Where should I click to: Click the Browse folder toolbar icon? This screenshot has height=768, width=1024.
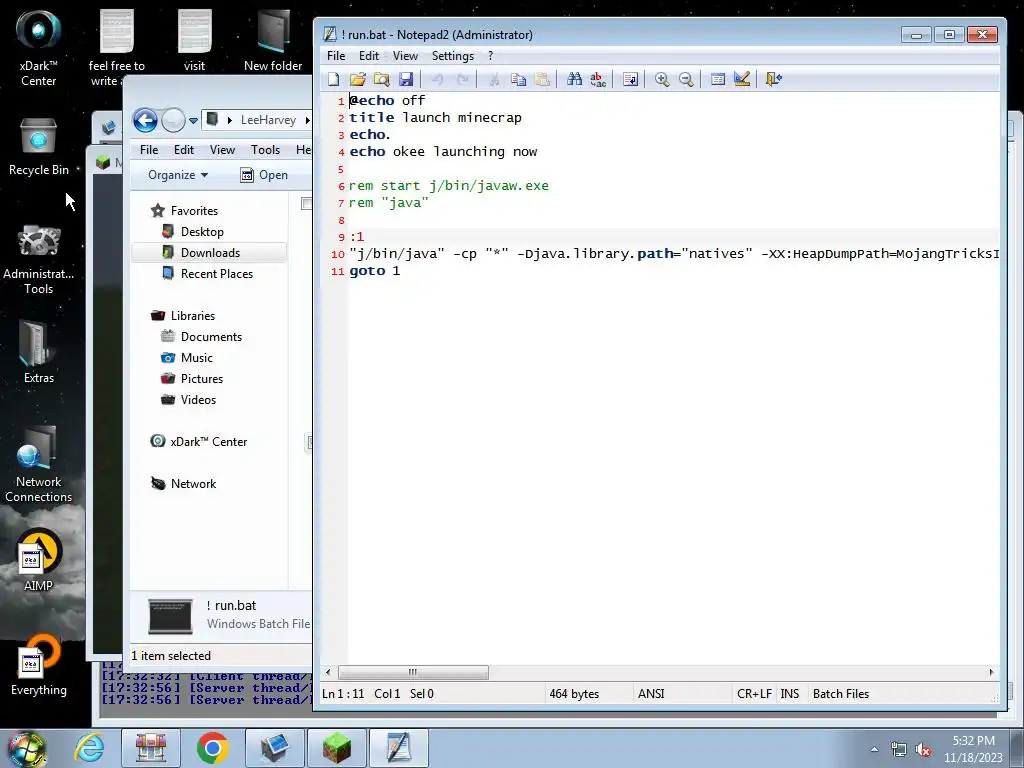381,80
